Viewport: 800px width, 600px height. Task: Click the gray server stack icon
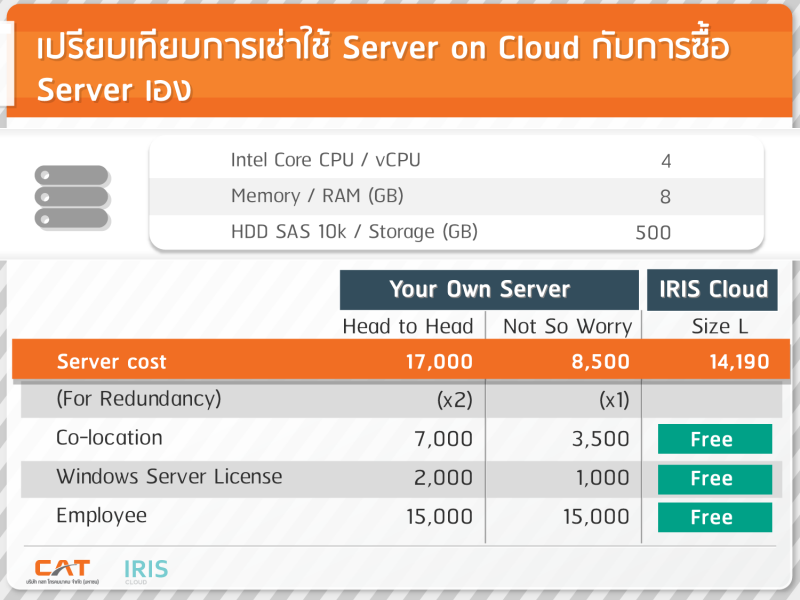tap(71, 197)
